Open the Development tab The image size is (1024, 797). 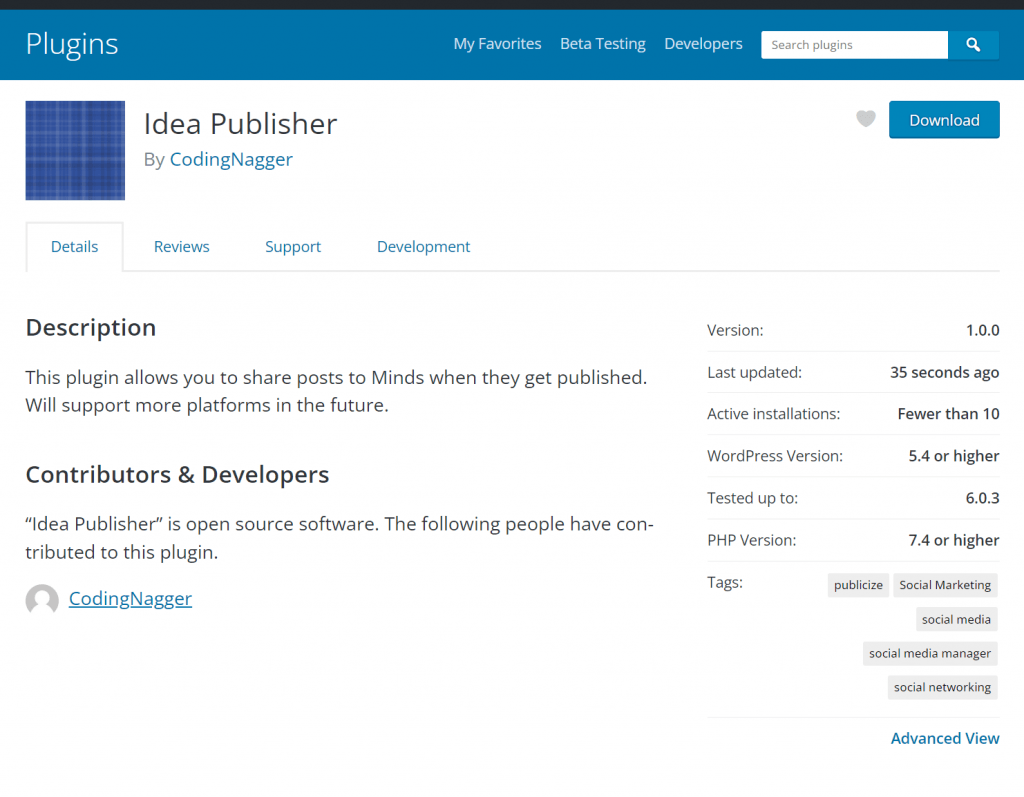(423, 247)
